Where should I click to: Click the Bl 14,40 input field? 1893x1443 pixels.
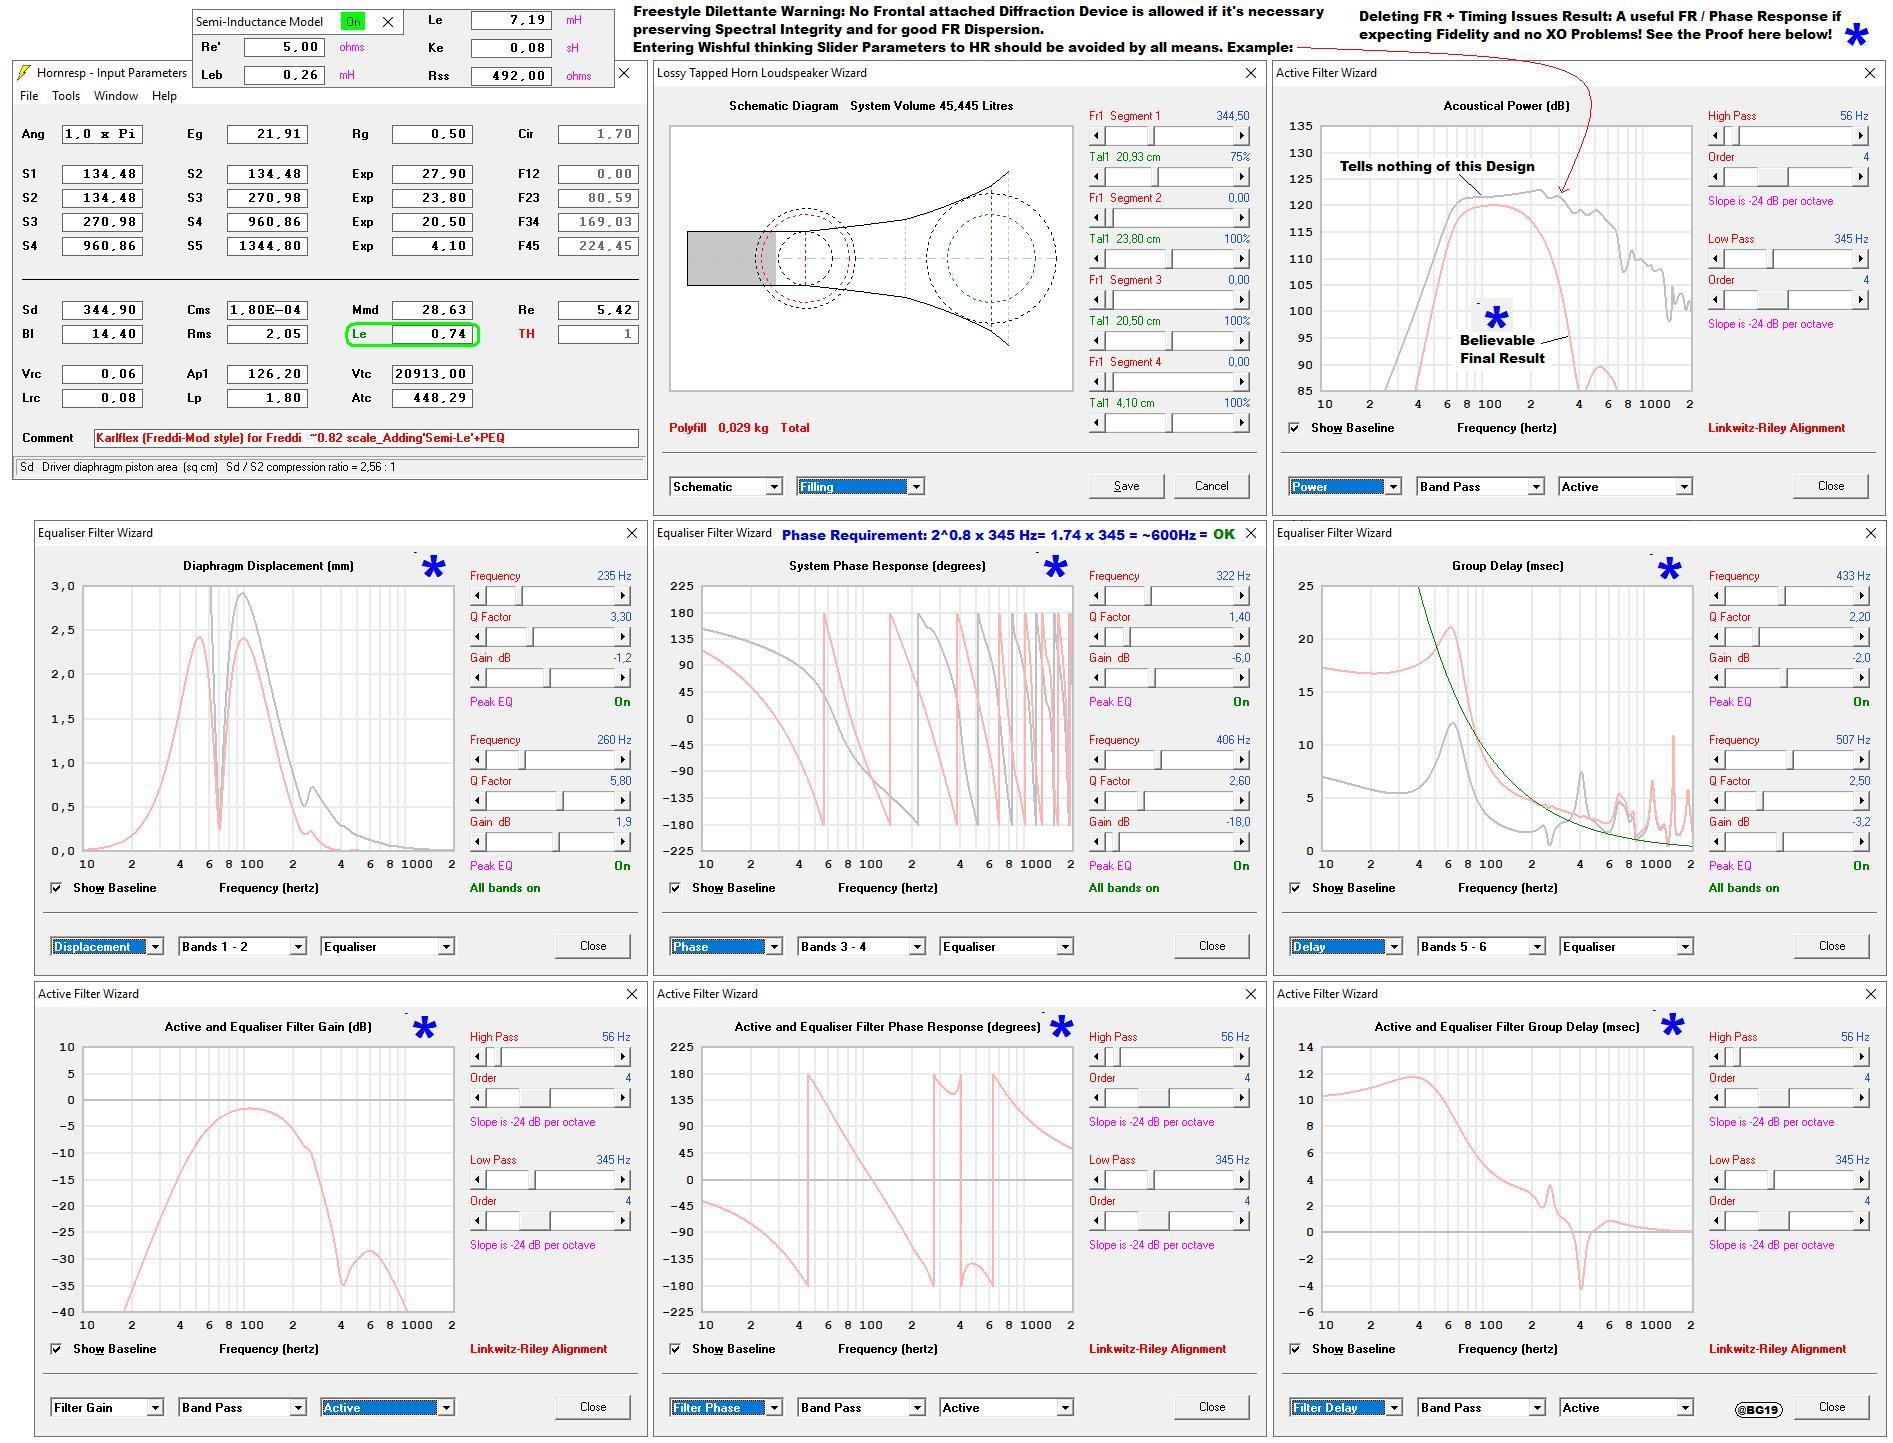click(102, 334)
